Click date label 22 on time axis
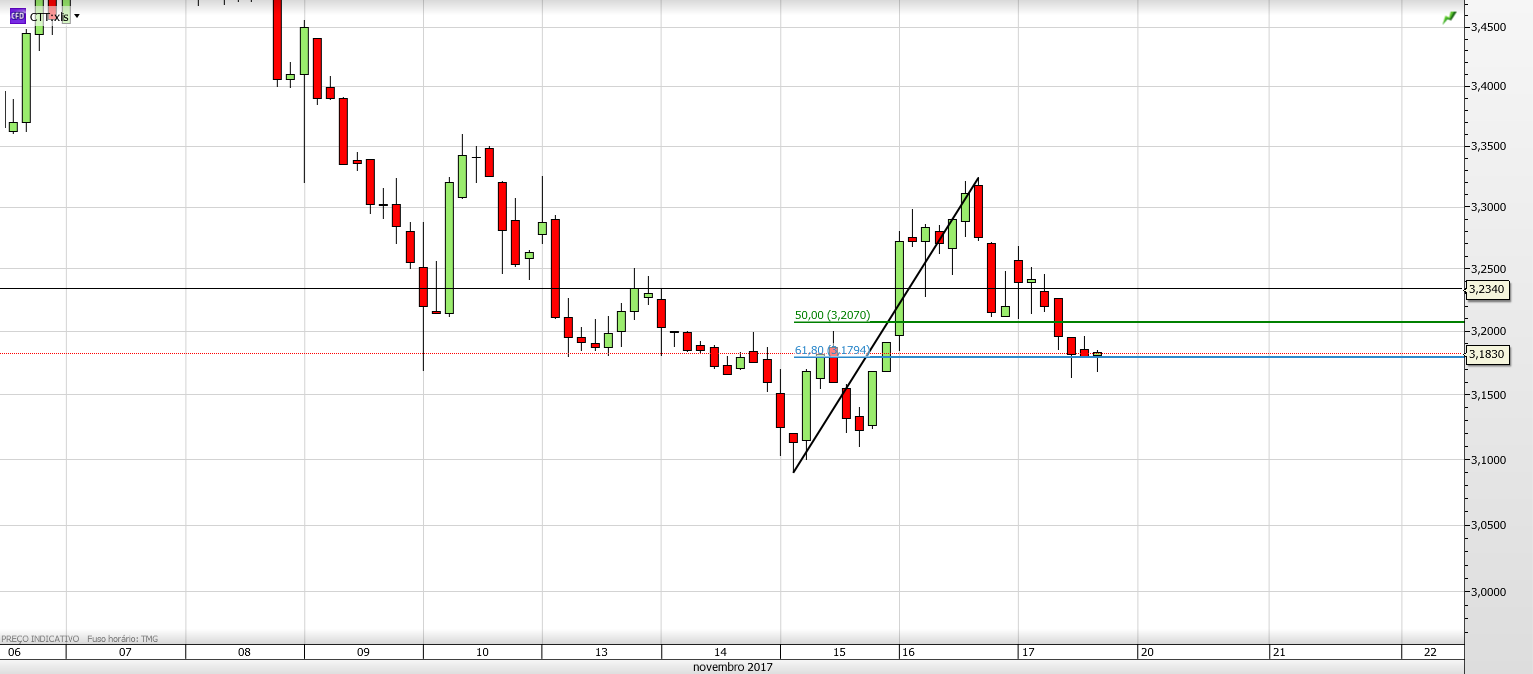 tap(1431, 652)
